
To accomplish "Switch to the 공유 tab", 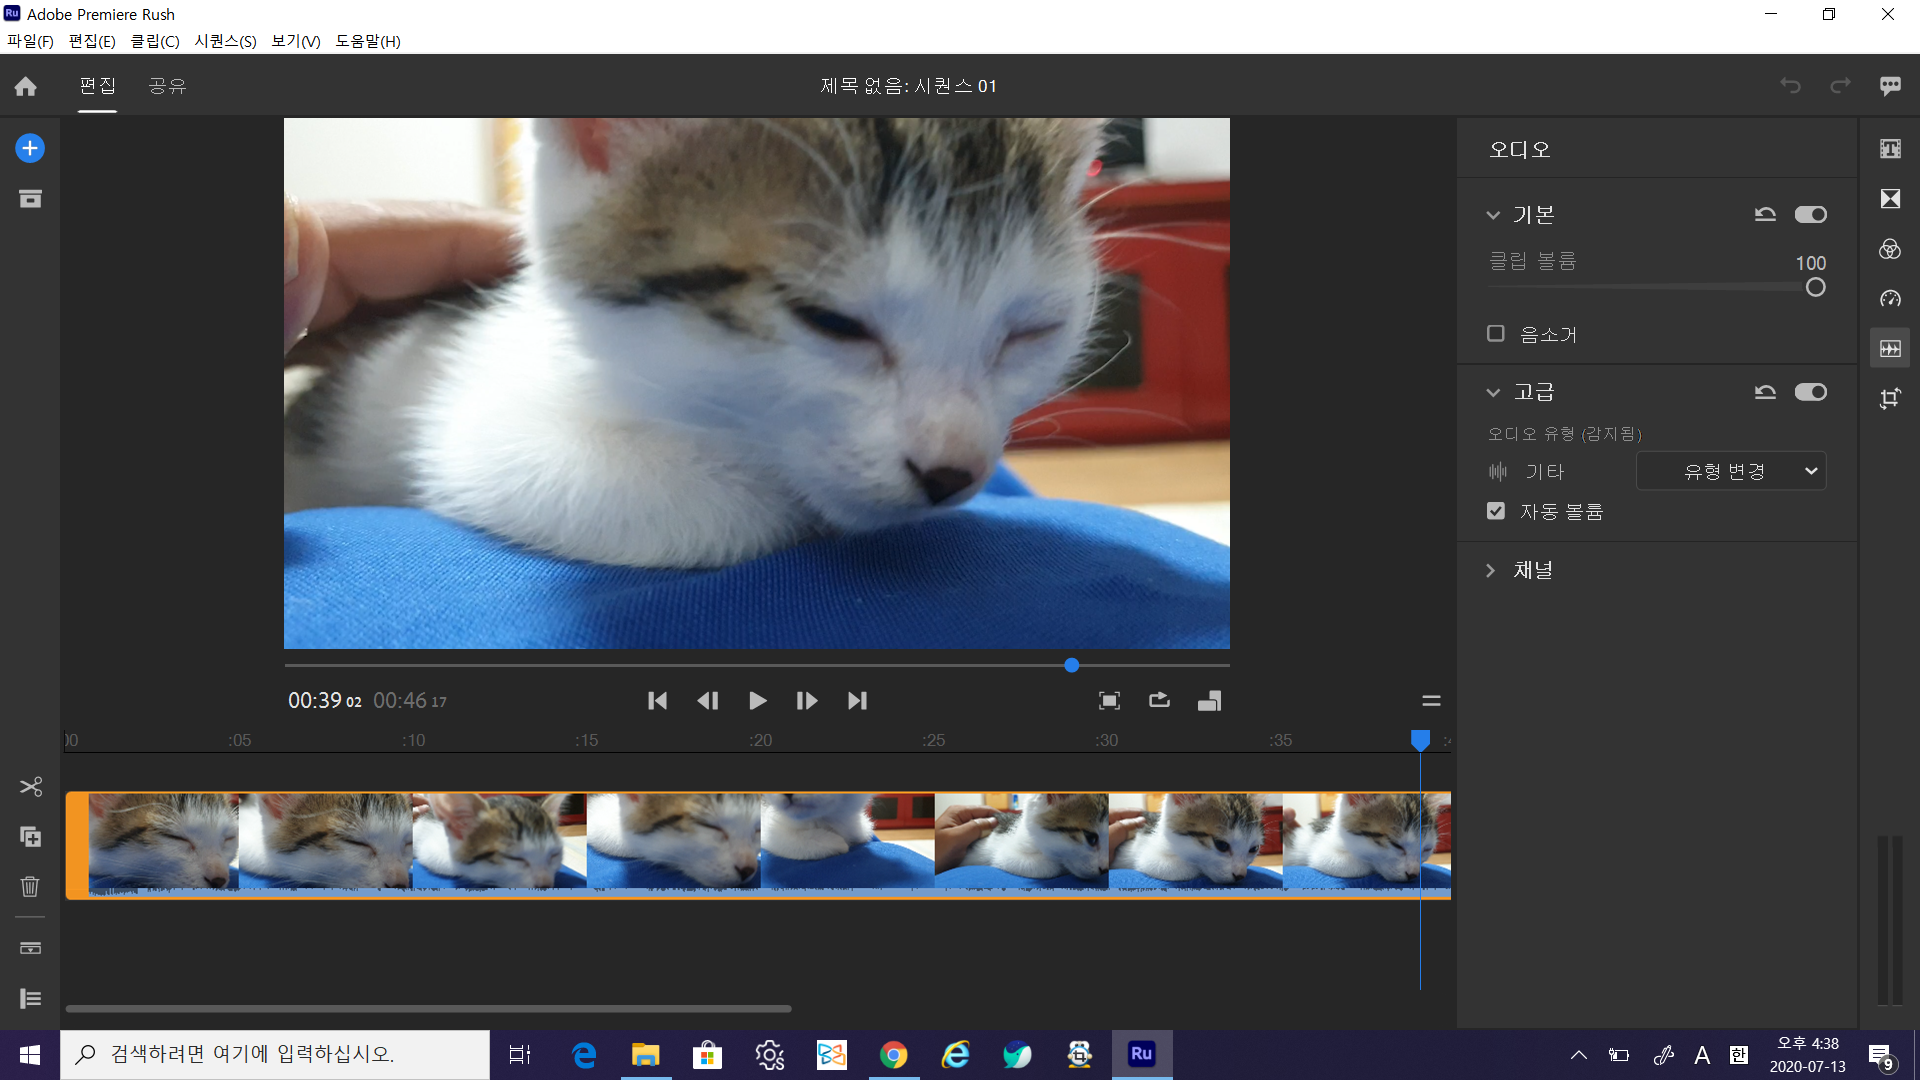I will click(x=167, y=86).
